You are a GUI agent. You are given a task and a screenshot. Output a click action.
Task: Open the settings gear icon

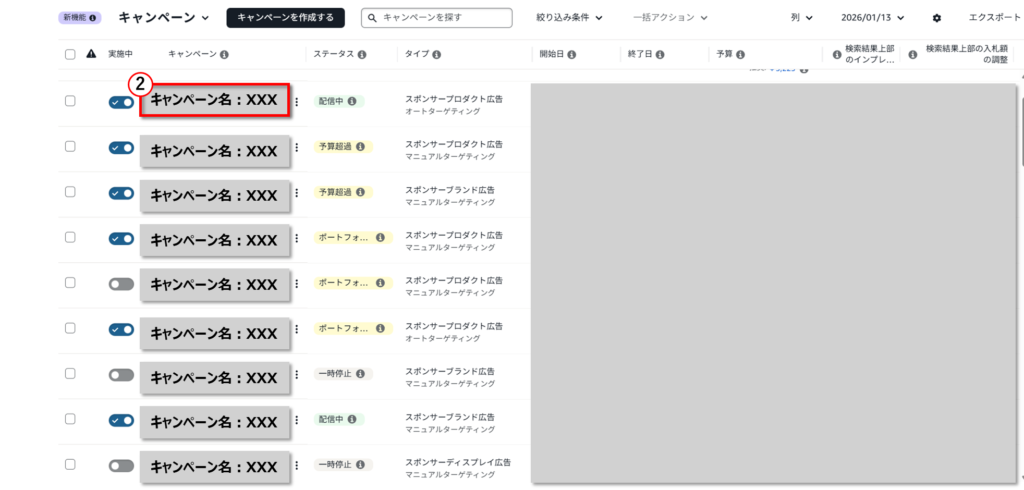tap(936, 18)
